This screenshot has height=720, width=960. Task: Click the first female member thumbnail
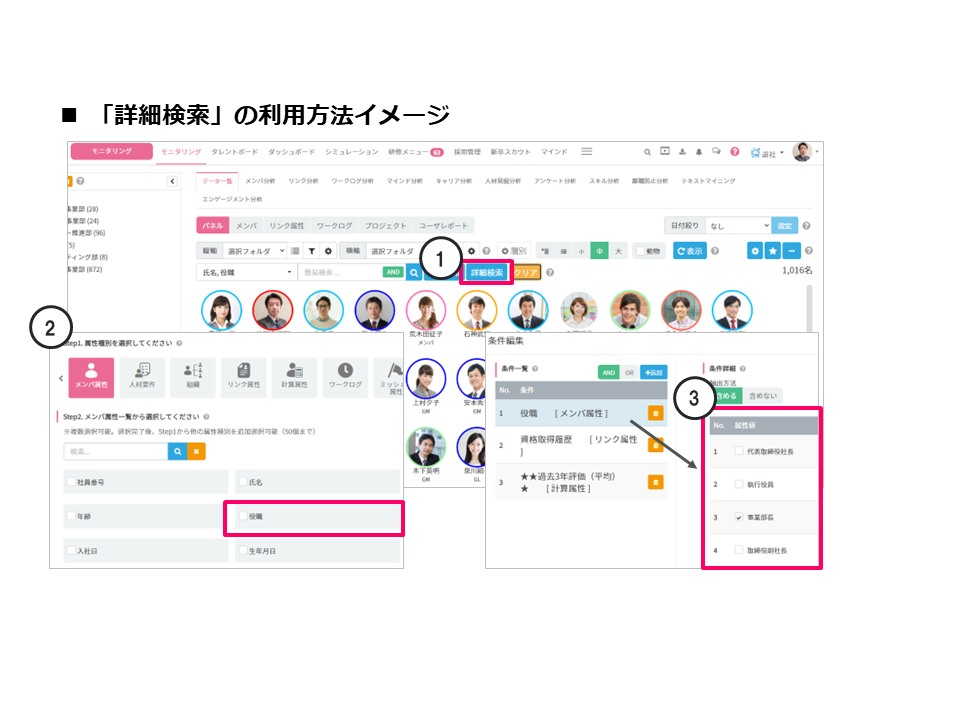click(222, 310)
